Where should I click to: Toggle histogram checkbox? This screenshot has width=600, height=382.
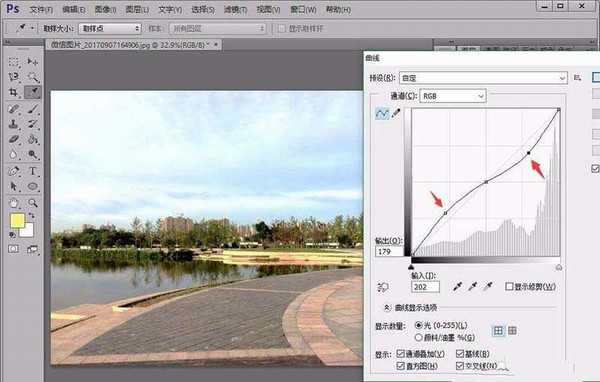pos(401,366)
